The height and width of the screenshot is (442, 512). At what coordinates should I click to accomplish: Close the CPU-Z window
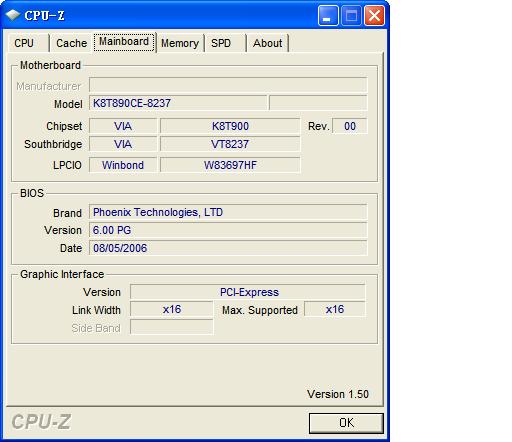click(374, 15)
